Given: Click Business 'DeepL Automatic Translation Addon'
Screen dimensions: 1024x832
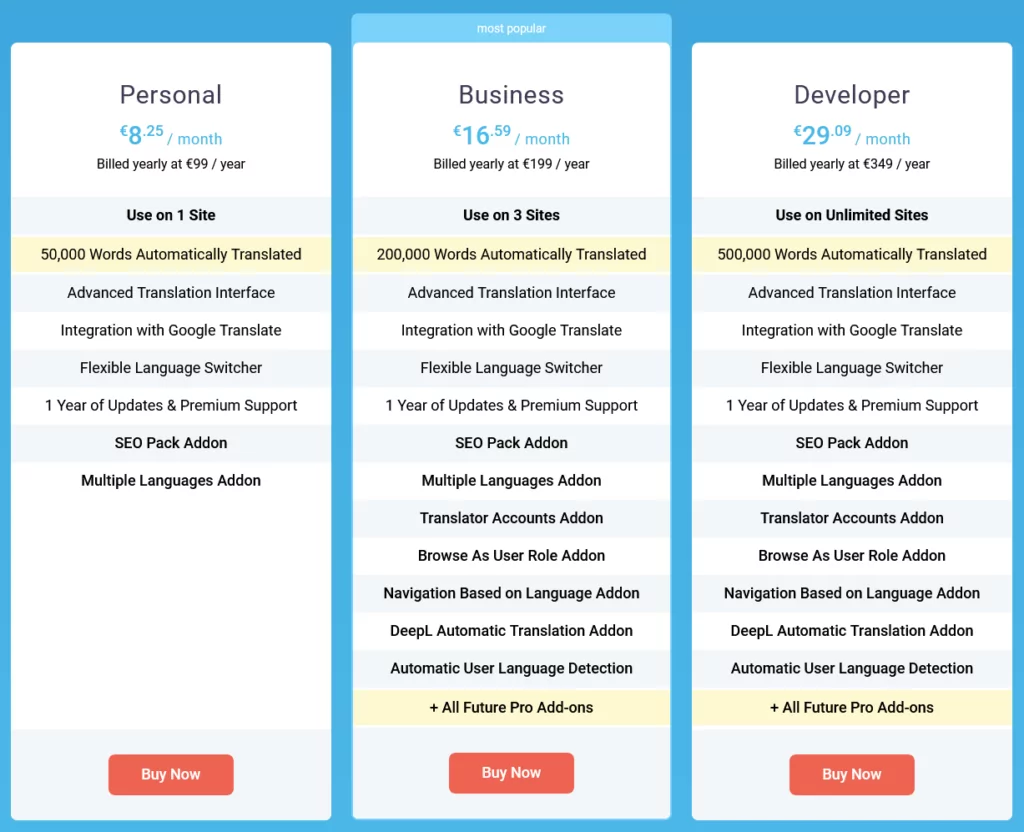Looking at the screenshot, I should (511, 631).
